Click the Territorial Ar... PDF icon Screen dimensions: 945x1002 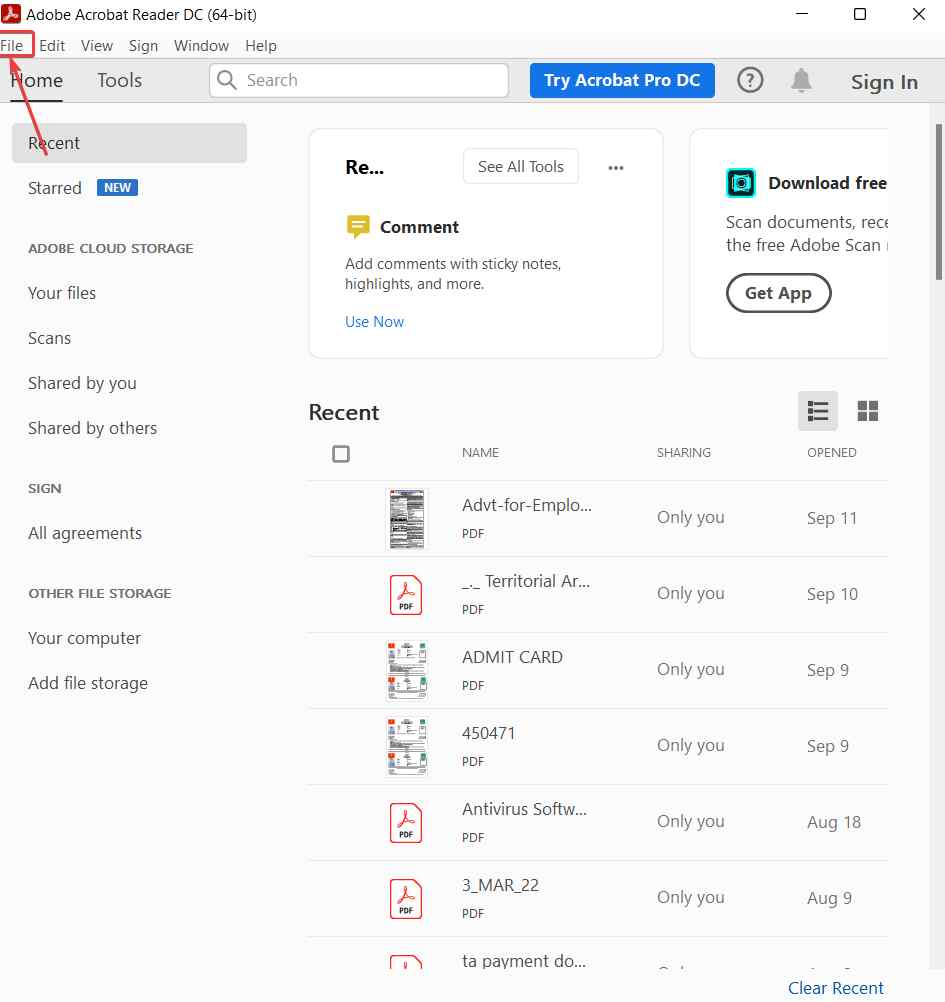[x=406, y=595]
